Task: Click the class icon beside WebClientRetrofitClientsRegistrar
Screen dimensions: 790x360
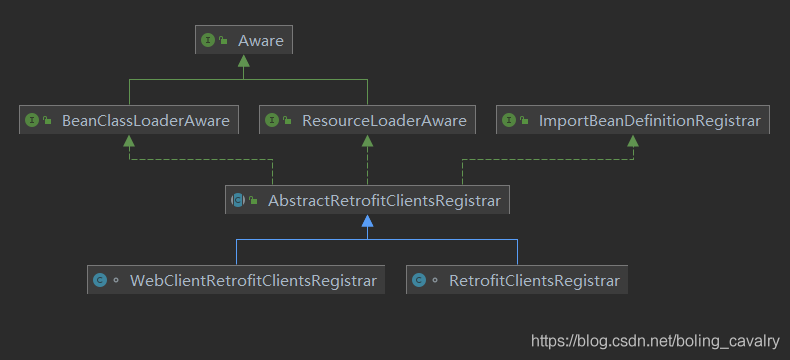Action: click(x=100, y=280)
